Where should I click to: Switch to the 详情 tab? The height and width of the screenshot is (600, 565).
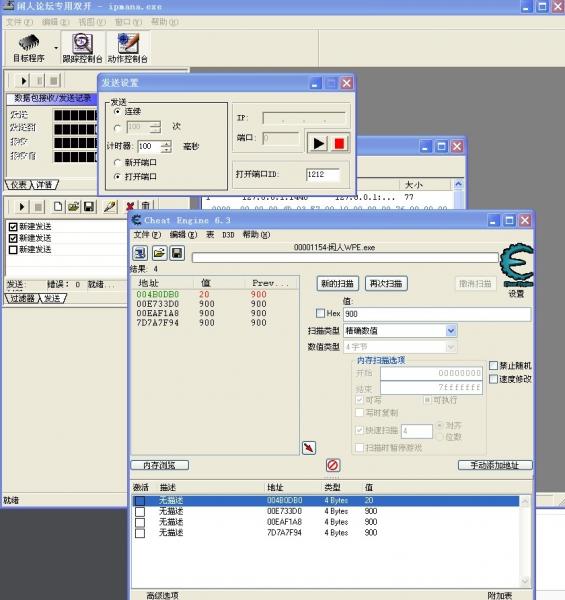(x=44, y=185)
